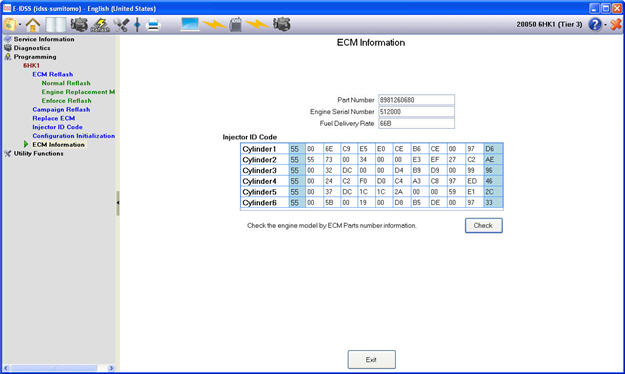Click the Fuel Delivery Rate field
This screenshot has width=625, height=374.
tap(416, 124)
